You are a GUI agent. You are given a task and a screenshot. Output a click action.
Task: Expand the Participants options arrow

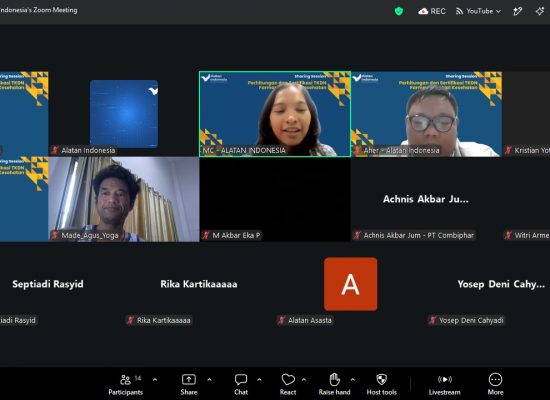pyautogui.click(x=155, y=379)
